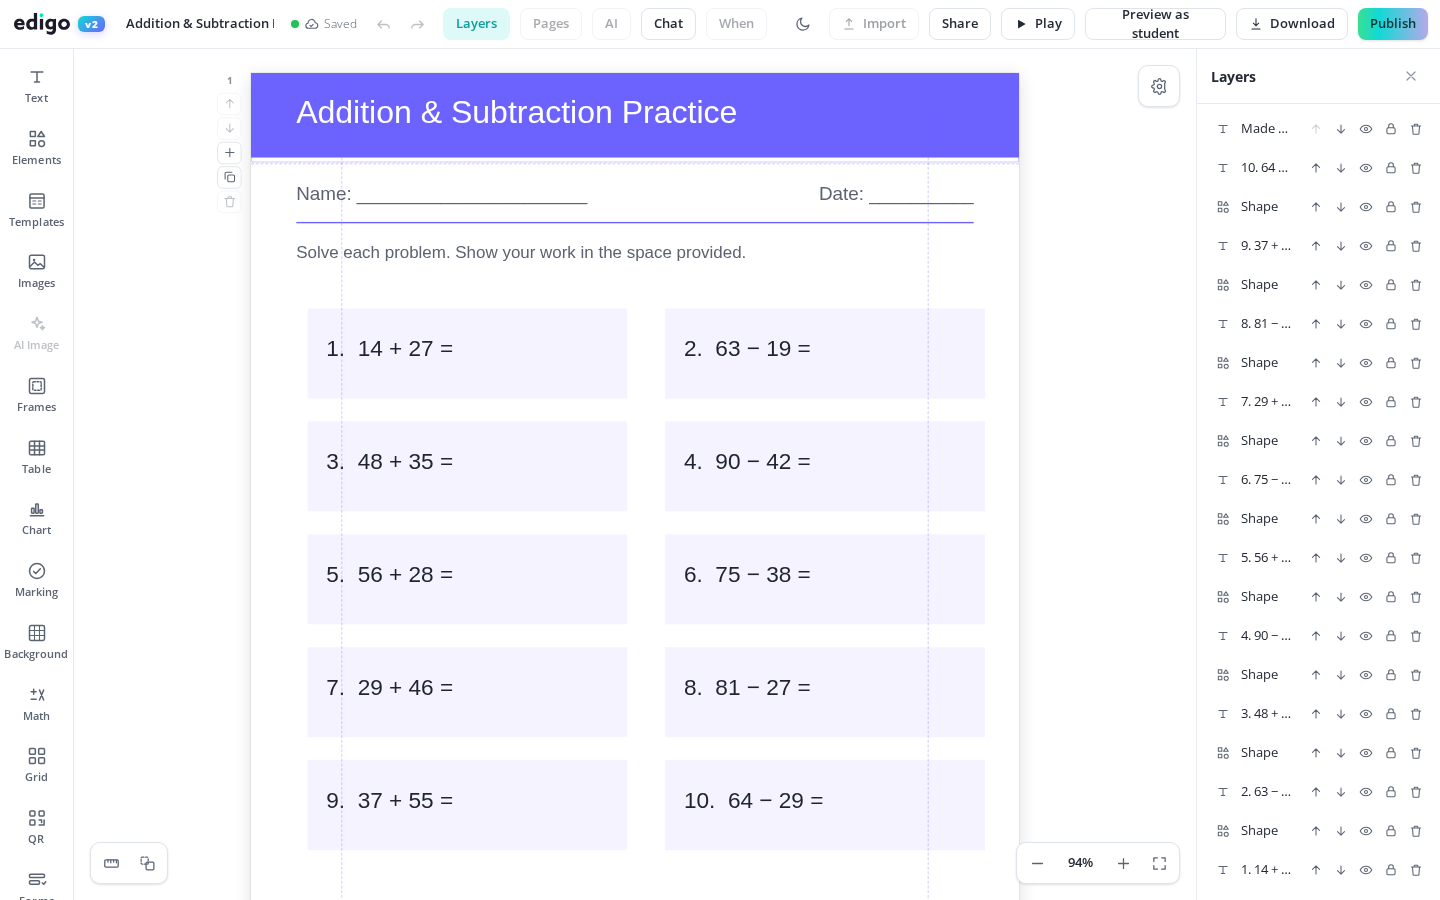Move '10. 64 ...' layer down

point(1341,168)
